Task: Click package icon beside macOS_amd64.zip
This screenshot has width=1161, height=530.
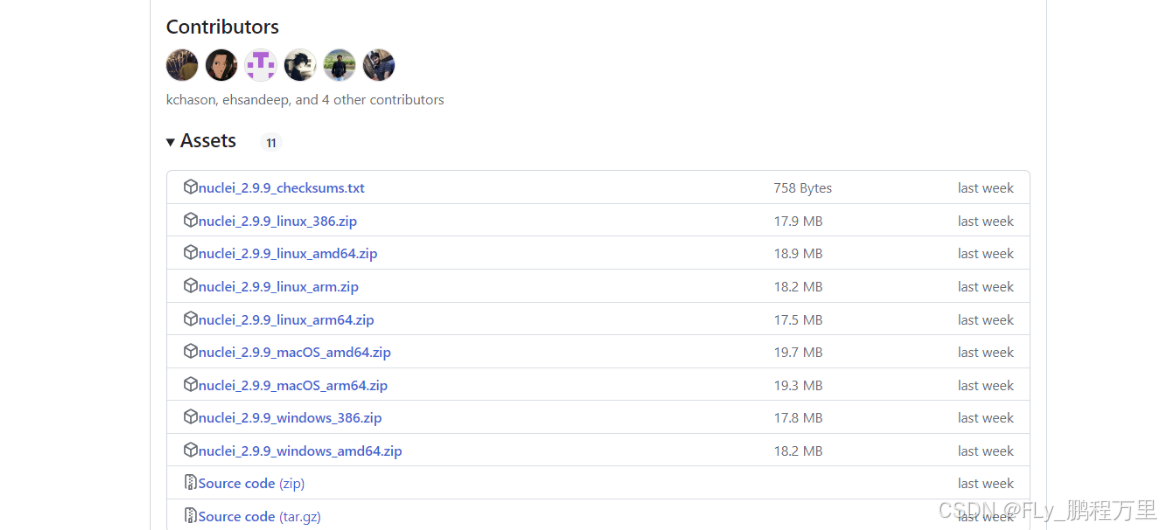Action: (190, 352)
